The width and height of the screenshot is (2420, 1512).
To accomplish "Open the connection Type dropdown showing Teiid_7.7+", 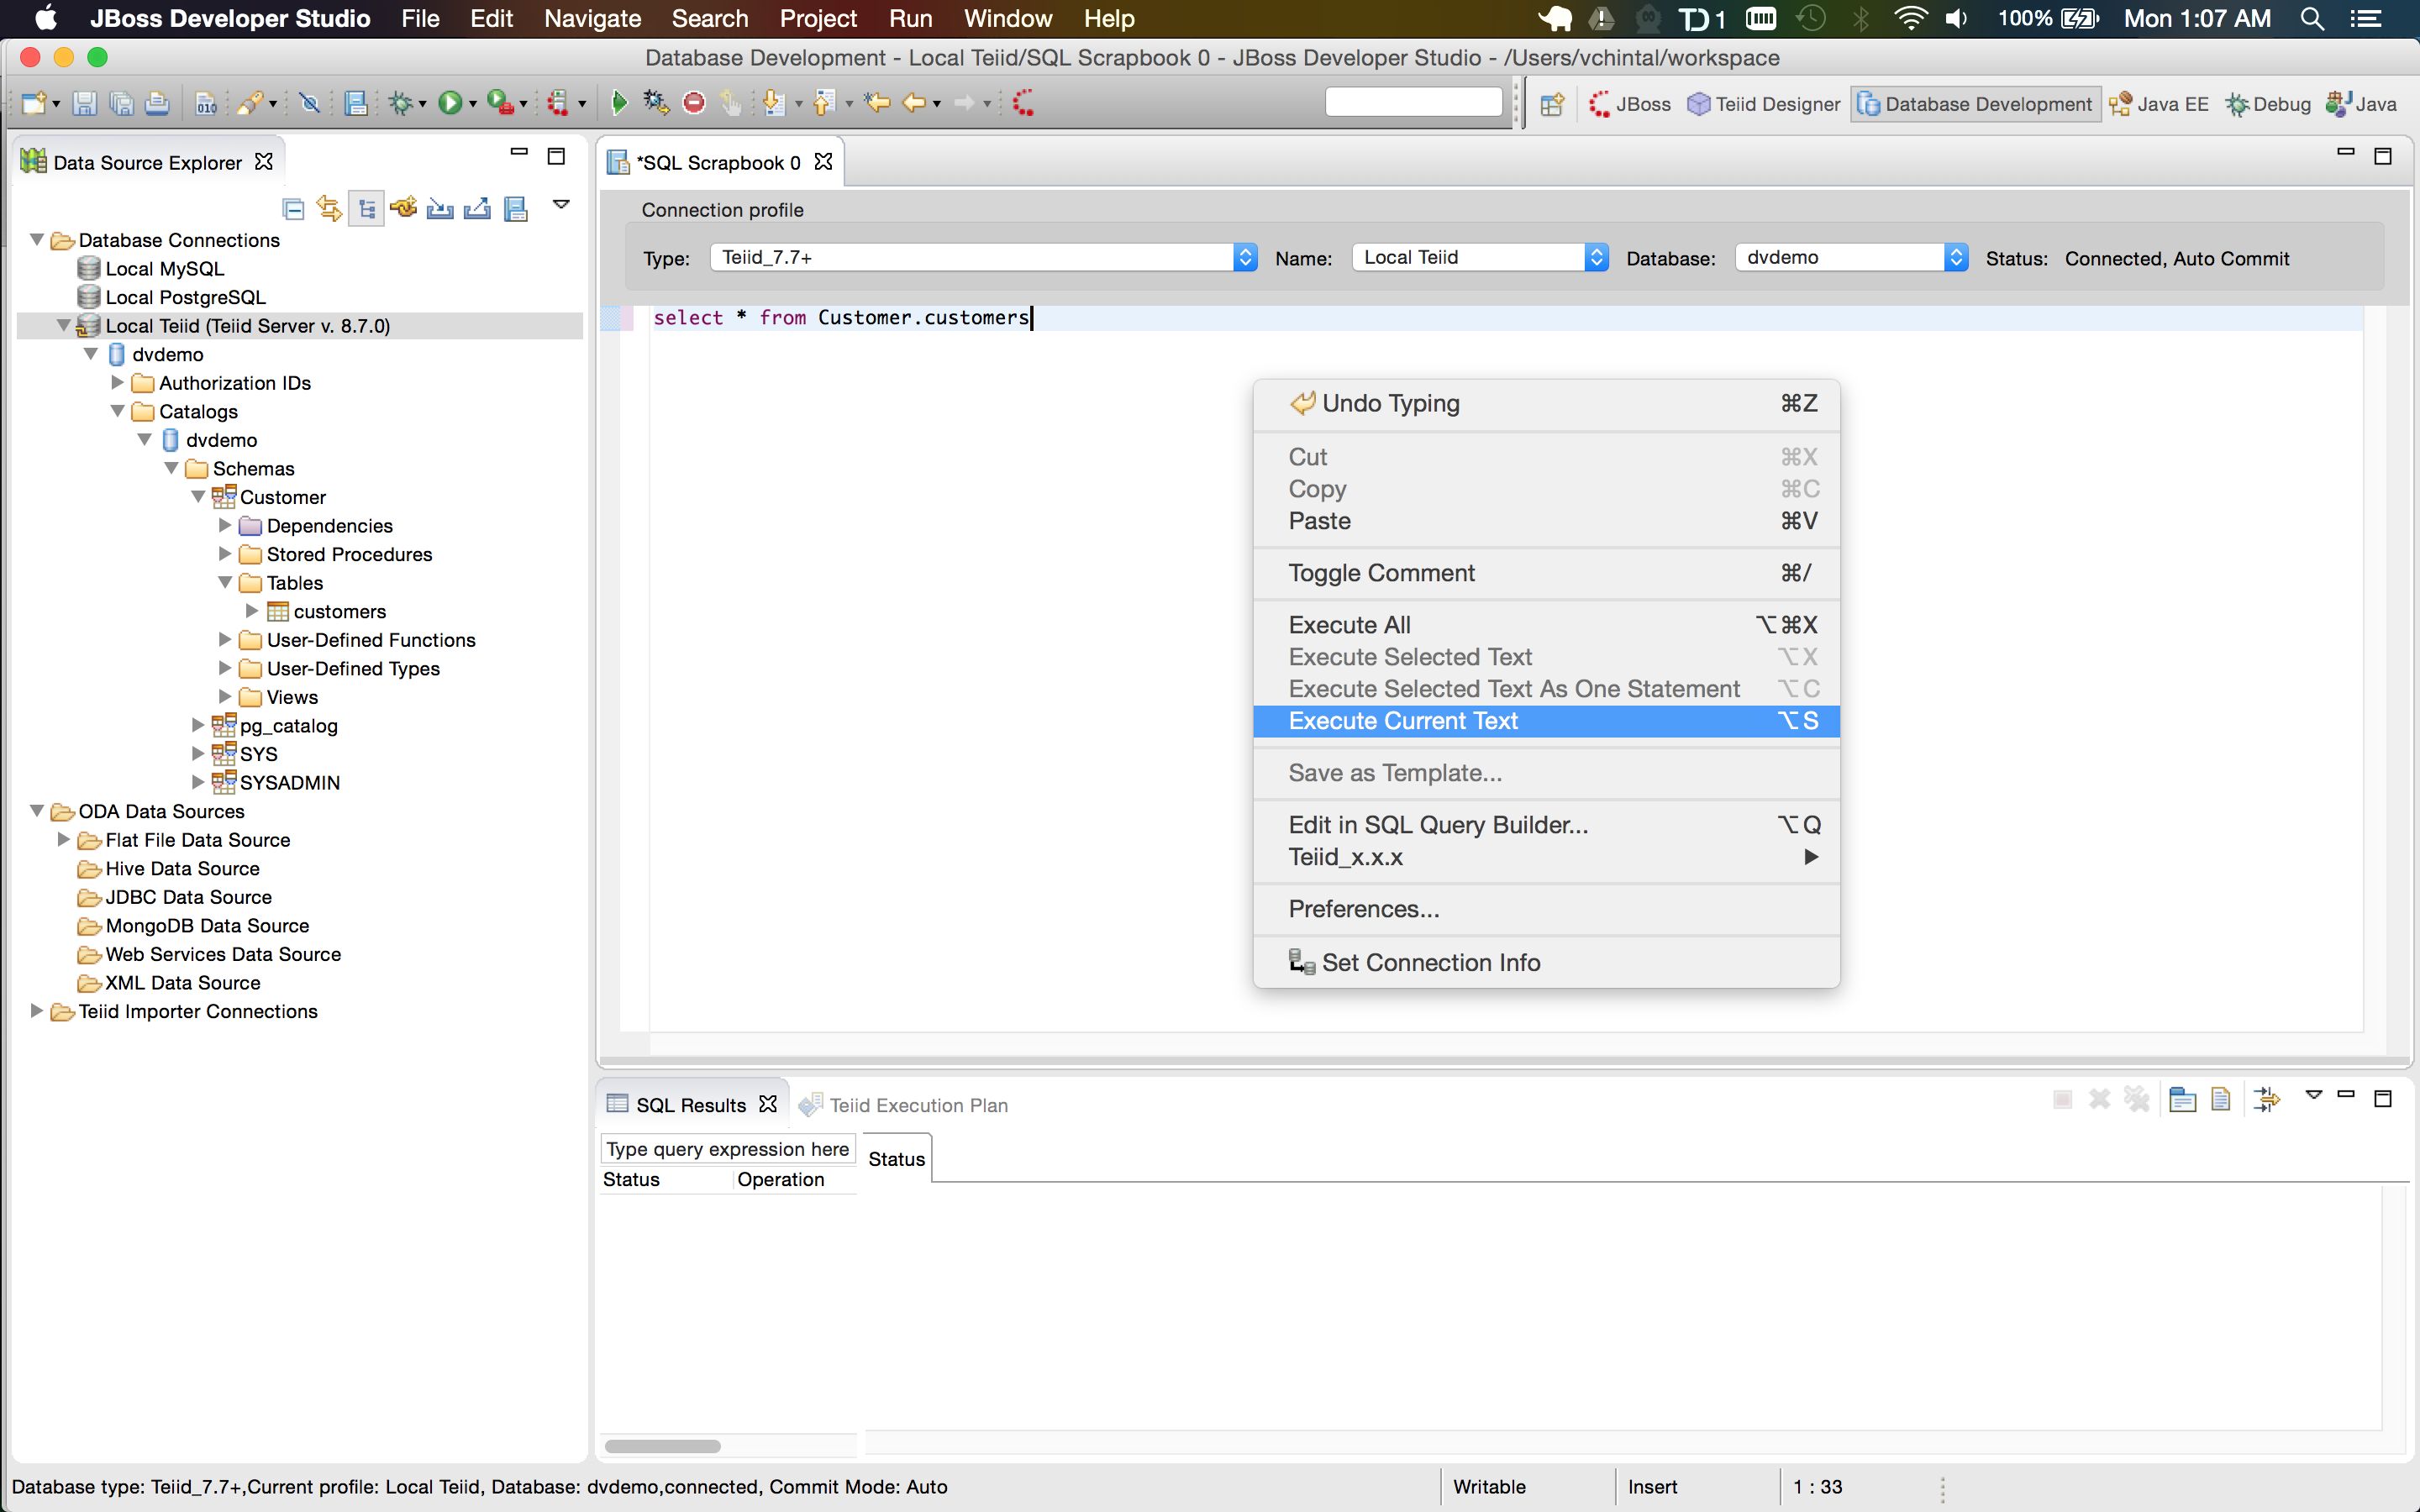I will point(1245,257).
